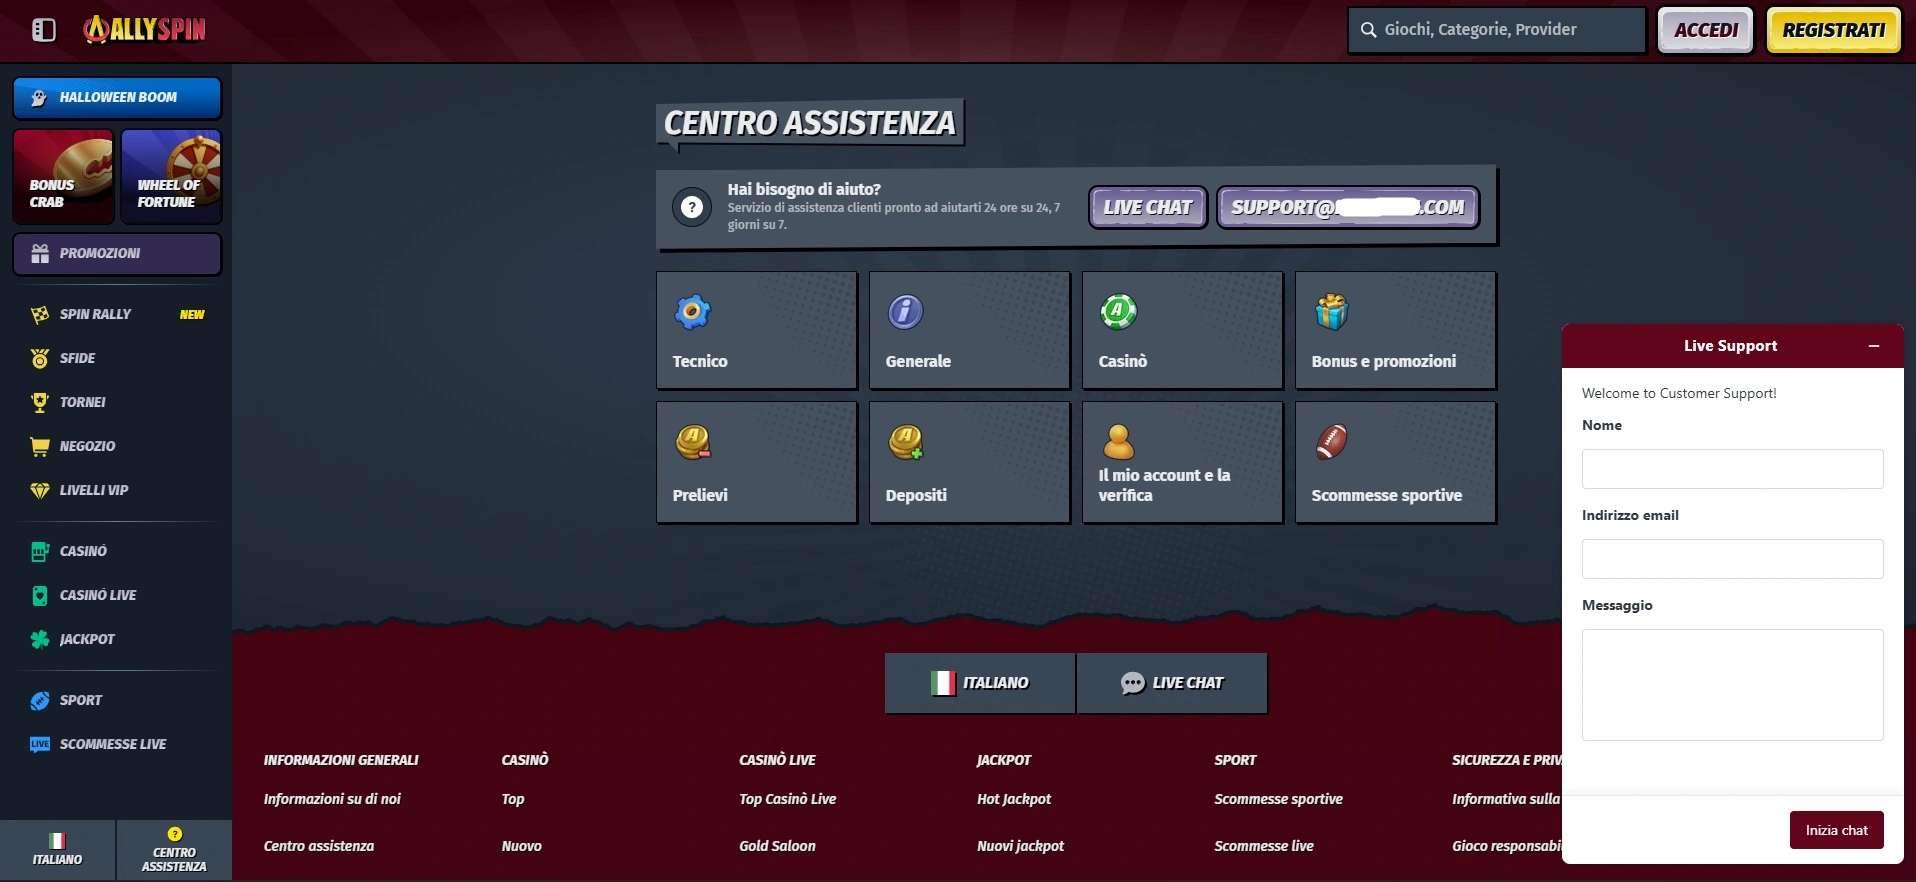Open the Bonus e promozioni help category
The image size is (1916, 882).
[1396, 330]
